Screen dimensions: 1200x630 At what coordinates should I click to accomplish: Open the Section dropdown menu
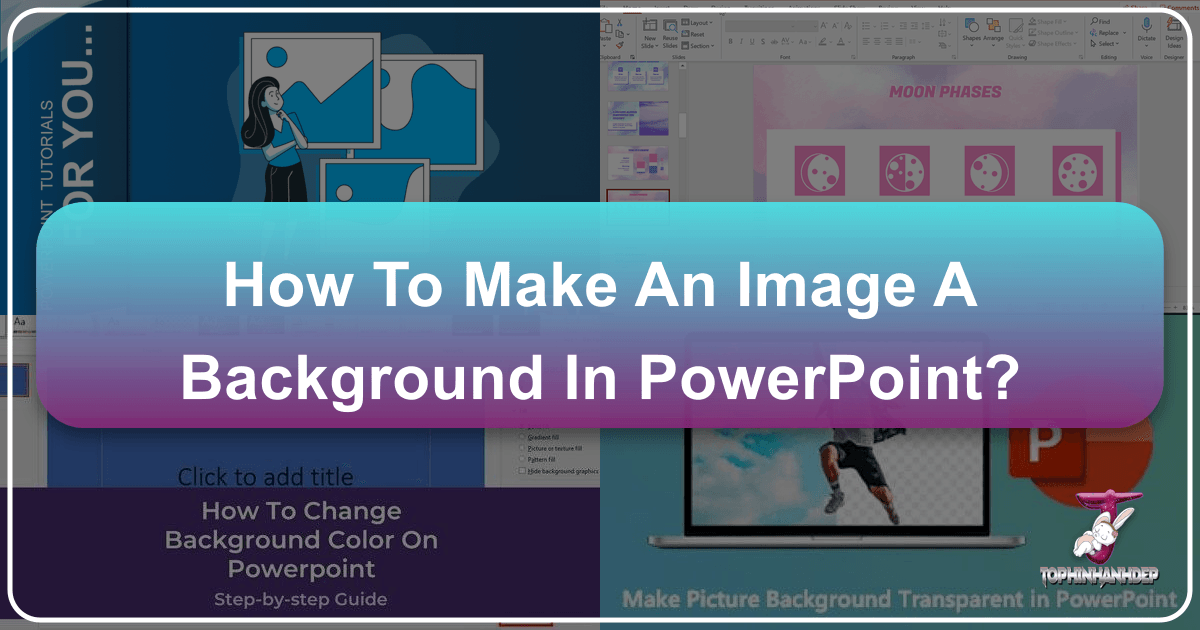[699, 45]
